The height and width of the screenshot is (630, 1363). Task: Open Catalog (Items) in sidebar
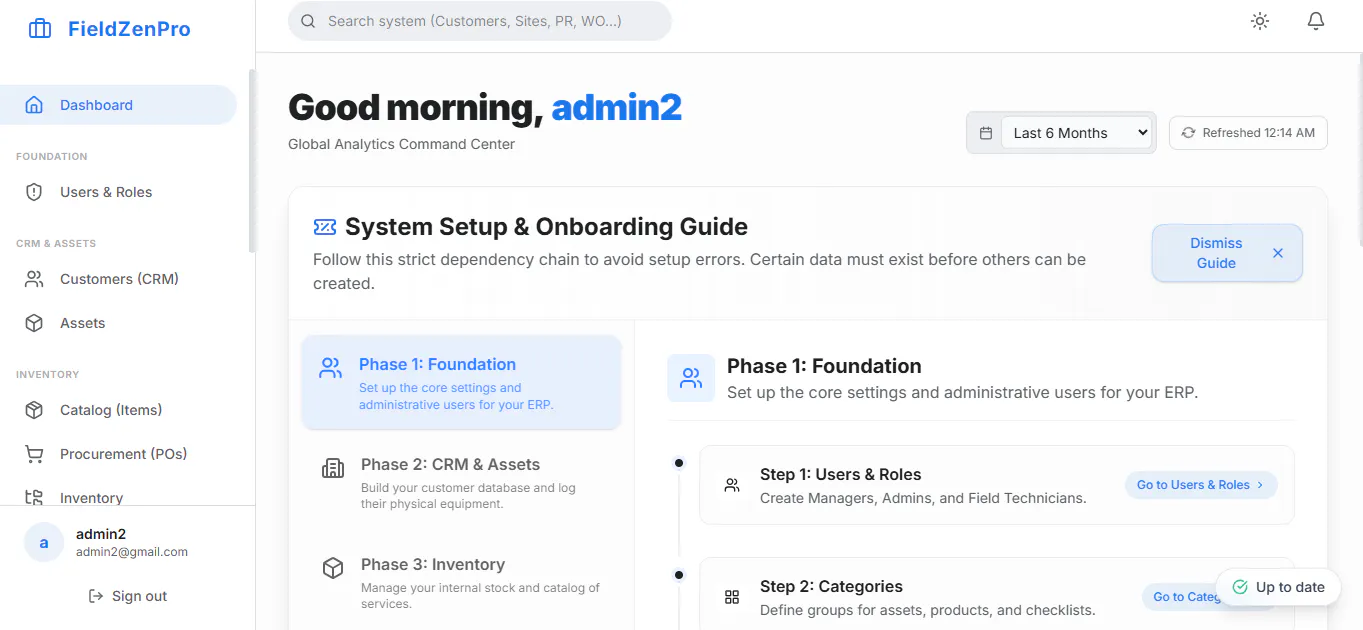(x=118, y=410)
